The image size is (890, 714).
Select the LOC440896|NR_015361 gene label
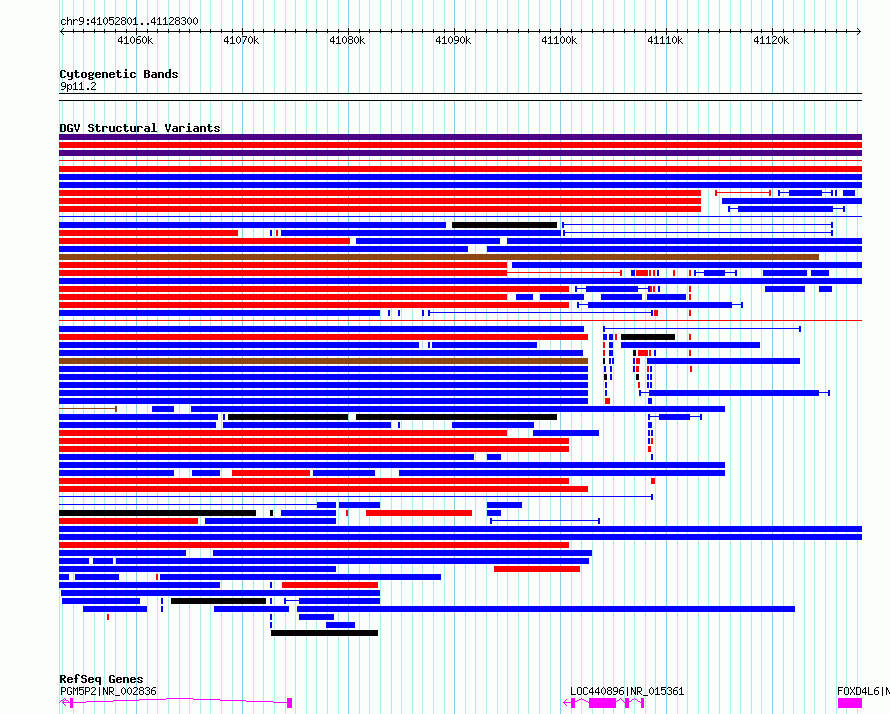627,691
